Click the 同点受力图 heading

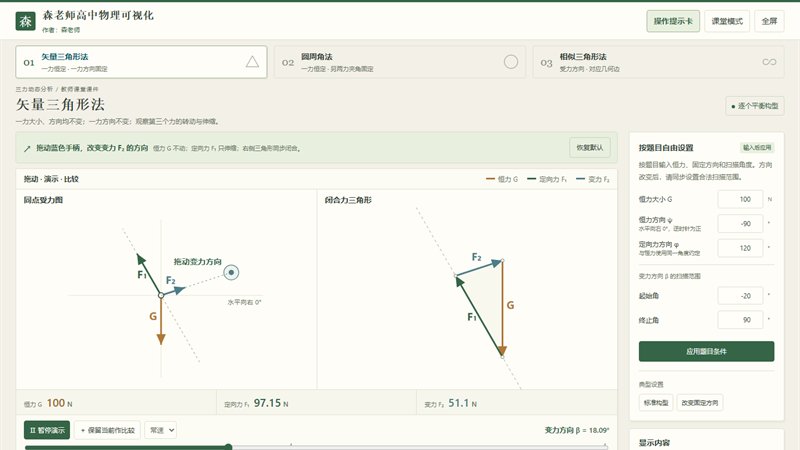(x=43, y=200)
